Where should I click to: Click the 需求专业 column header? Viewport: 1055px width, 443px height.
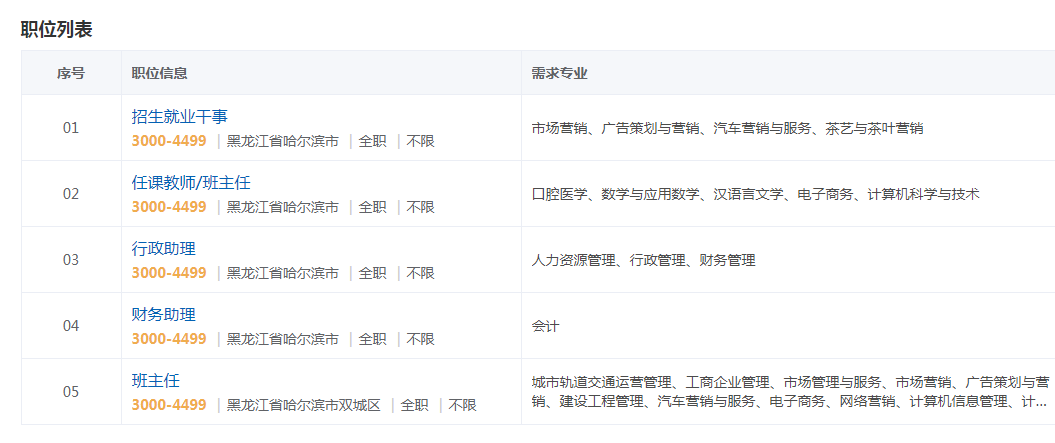pos(559,73)
